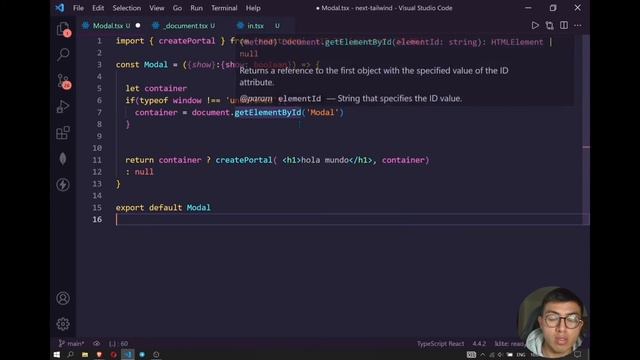Open the Help menu
This screenshot has width=640, height=360.
(x=253, y=8)
